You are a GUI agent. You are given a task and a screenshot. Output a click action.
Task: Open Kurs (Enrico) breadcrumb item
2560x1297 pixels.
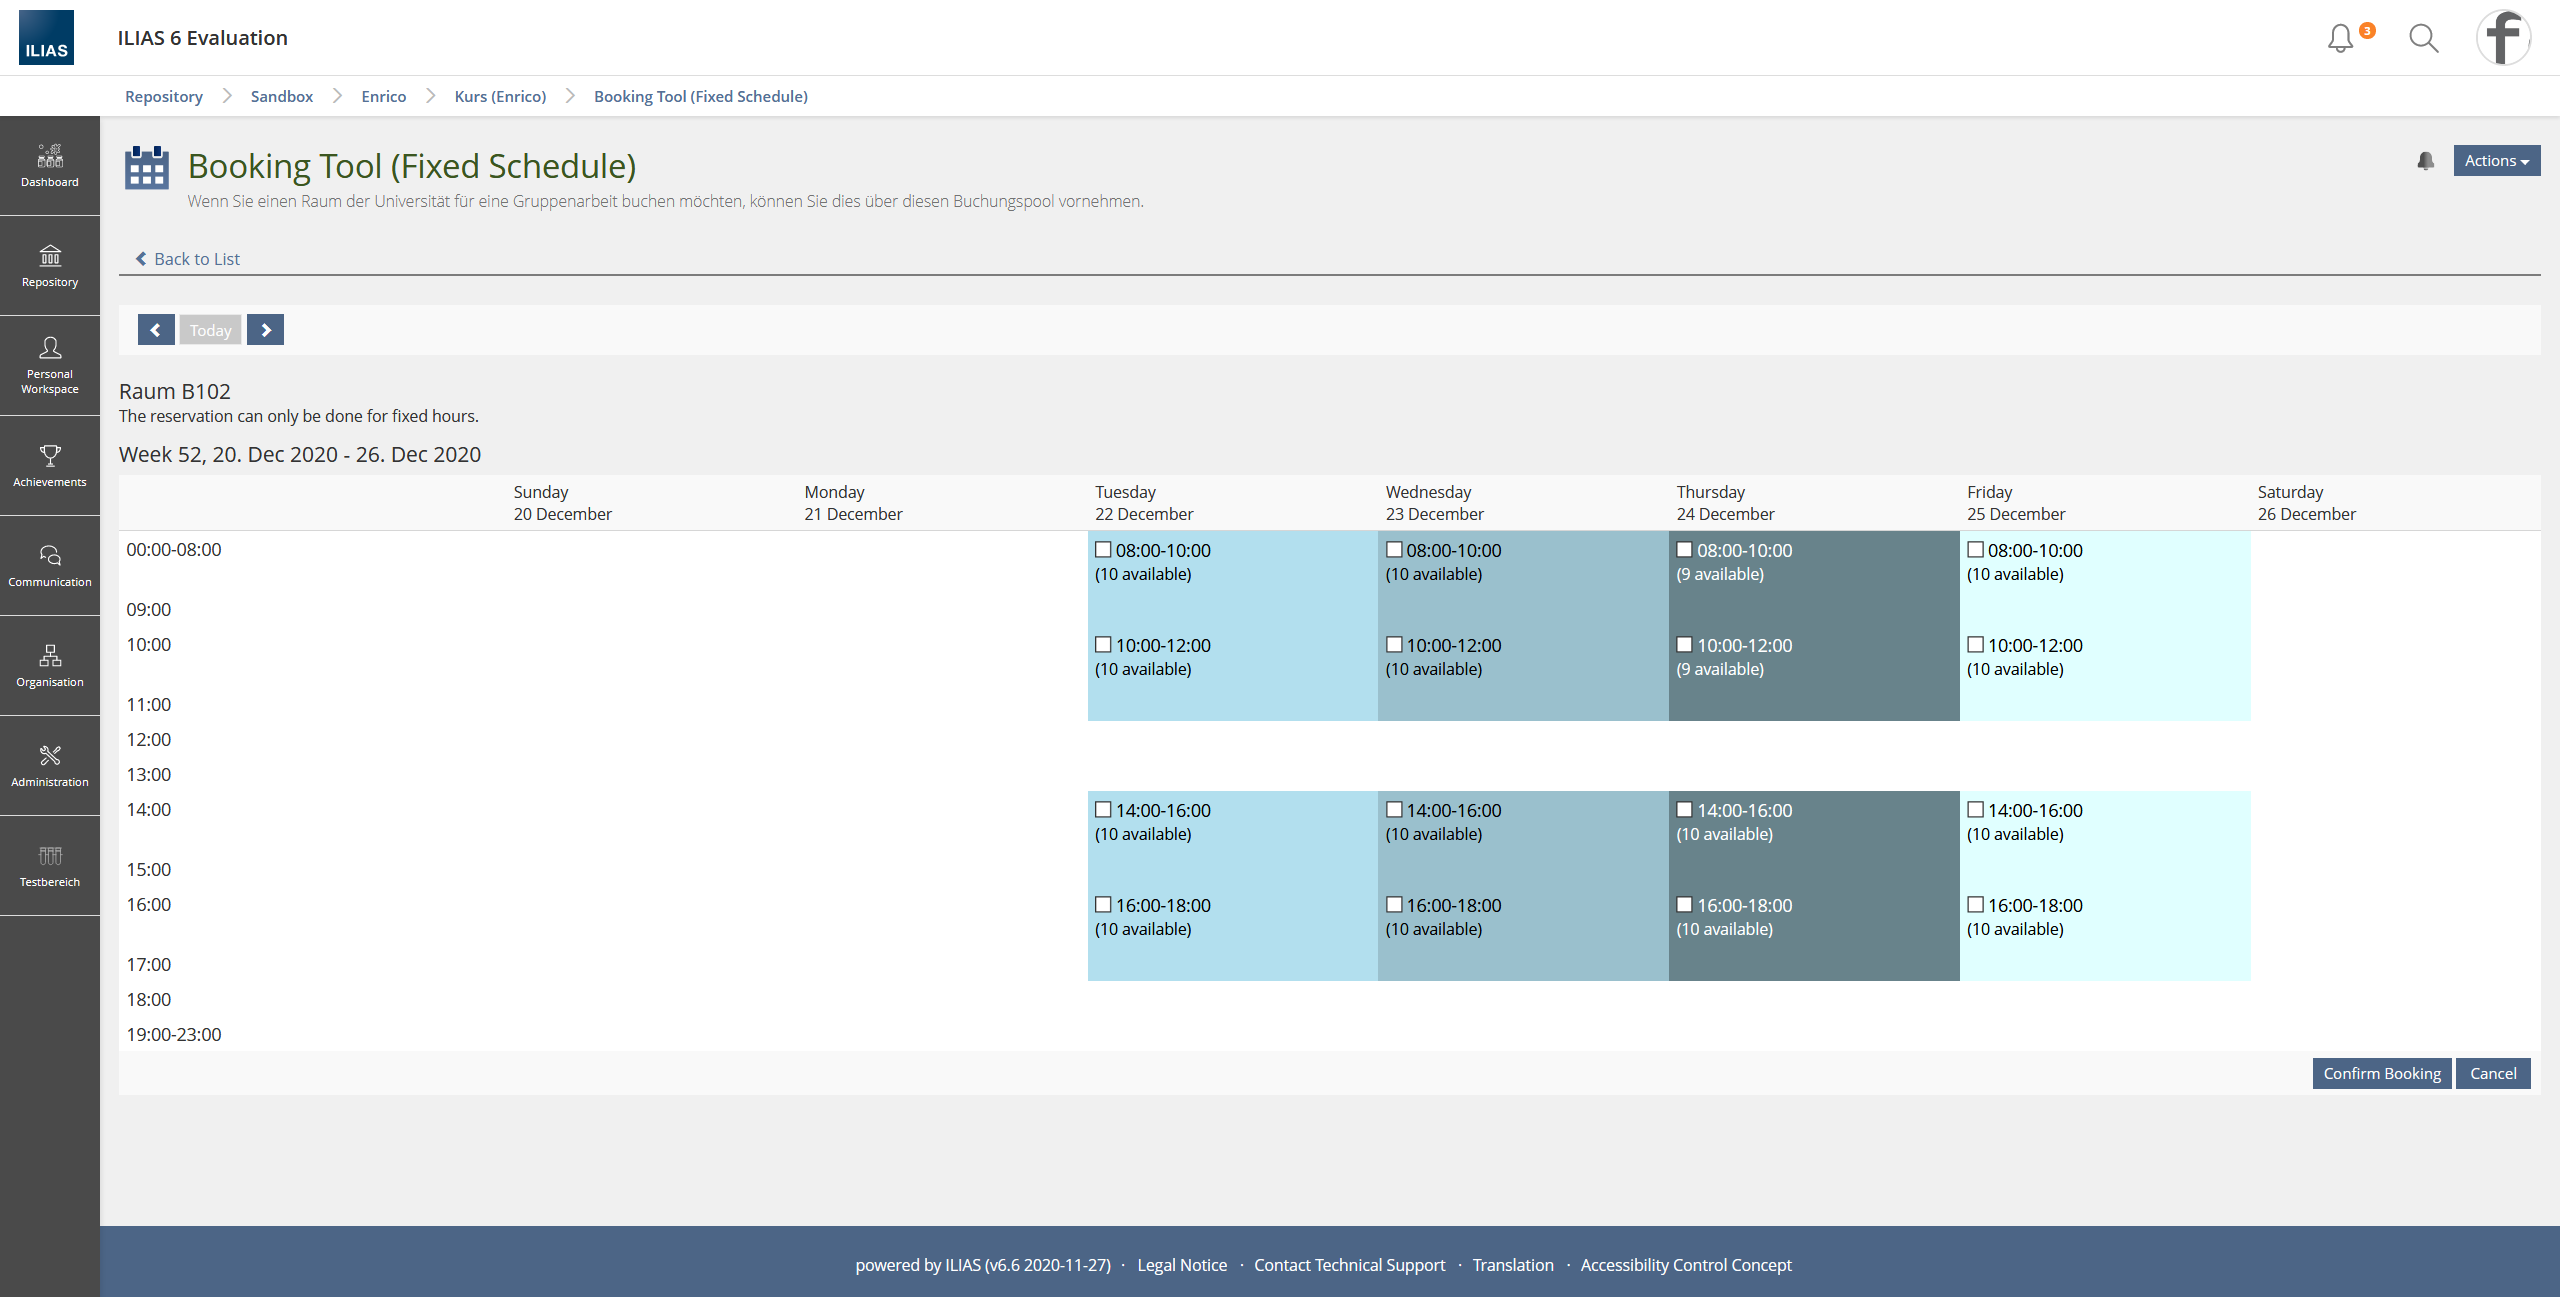pyautogui.click(x=500, y=96)
